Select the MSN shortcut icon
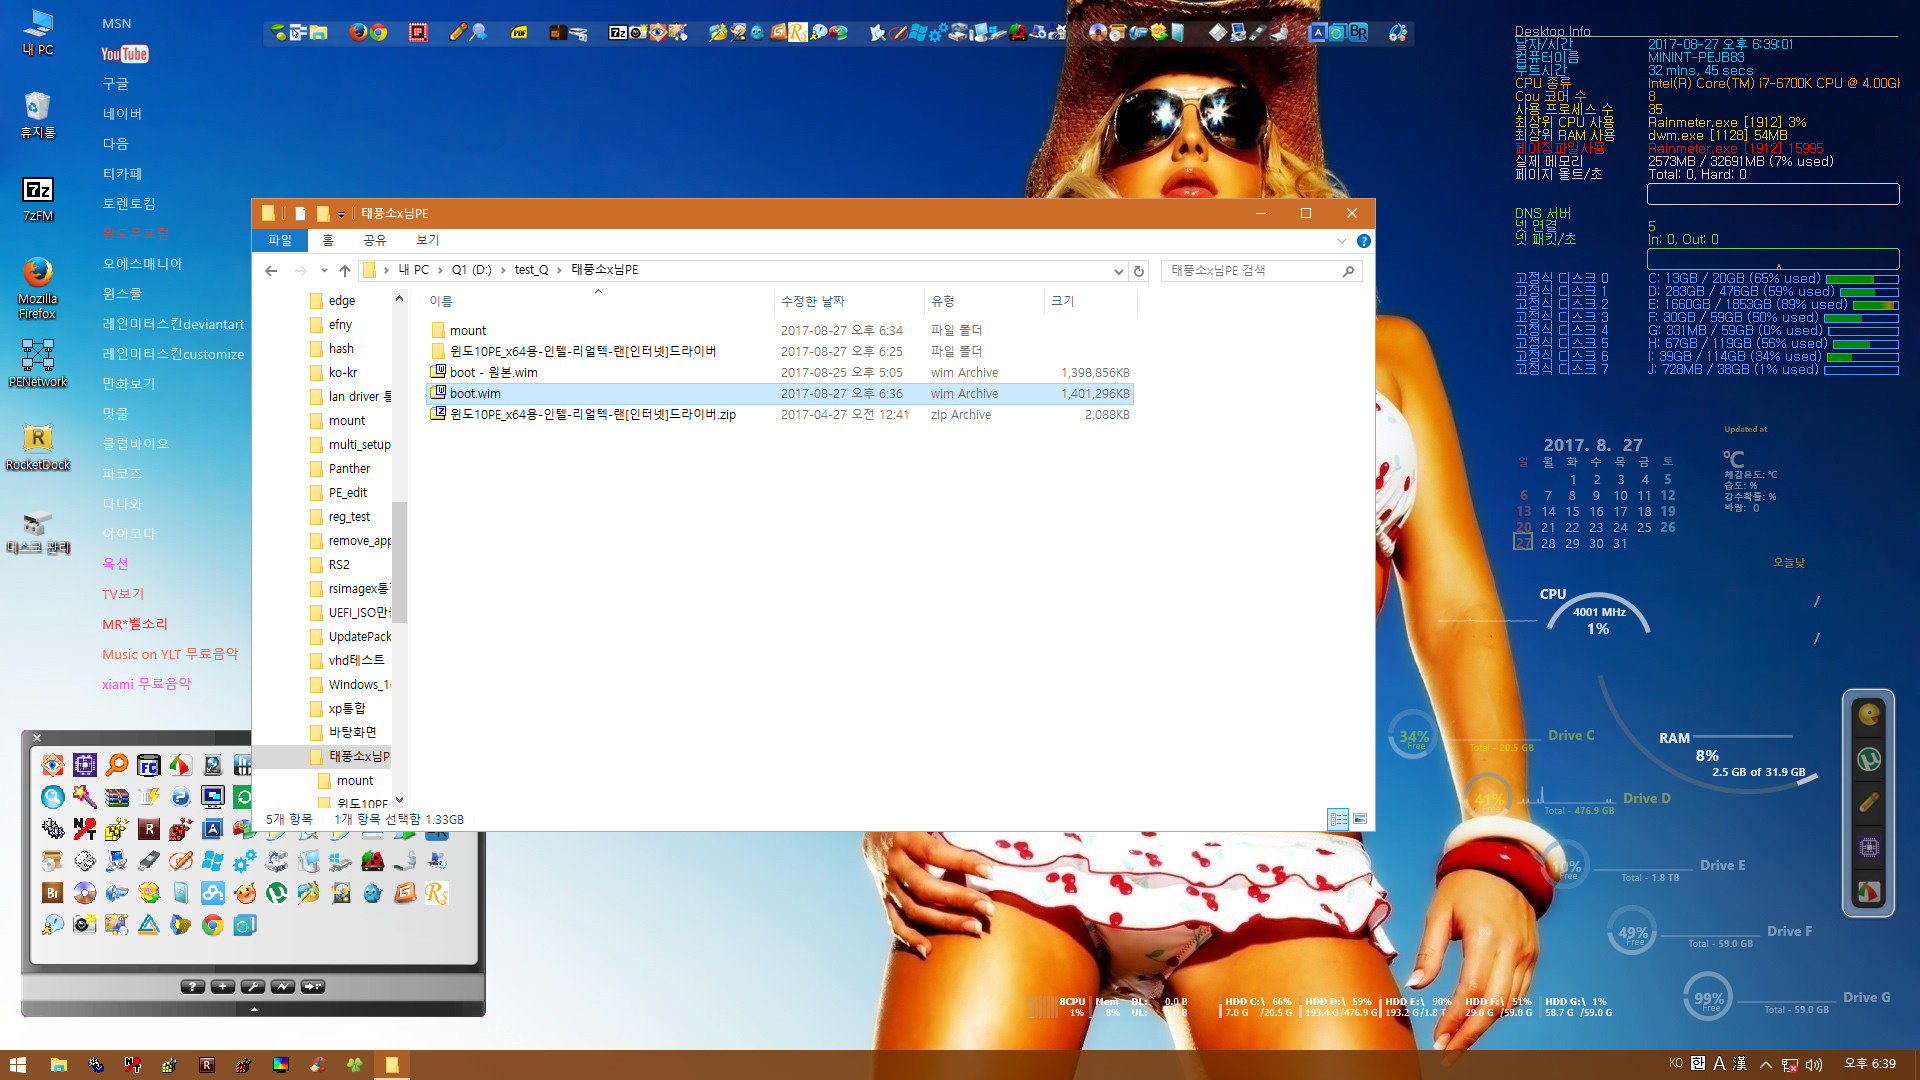This screenshot has height=1080, width=1920. (116, 22)
